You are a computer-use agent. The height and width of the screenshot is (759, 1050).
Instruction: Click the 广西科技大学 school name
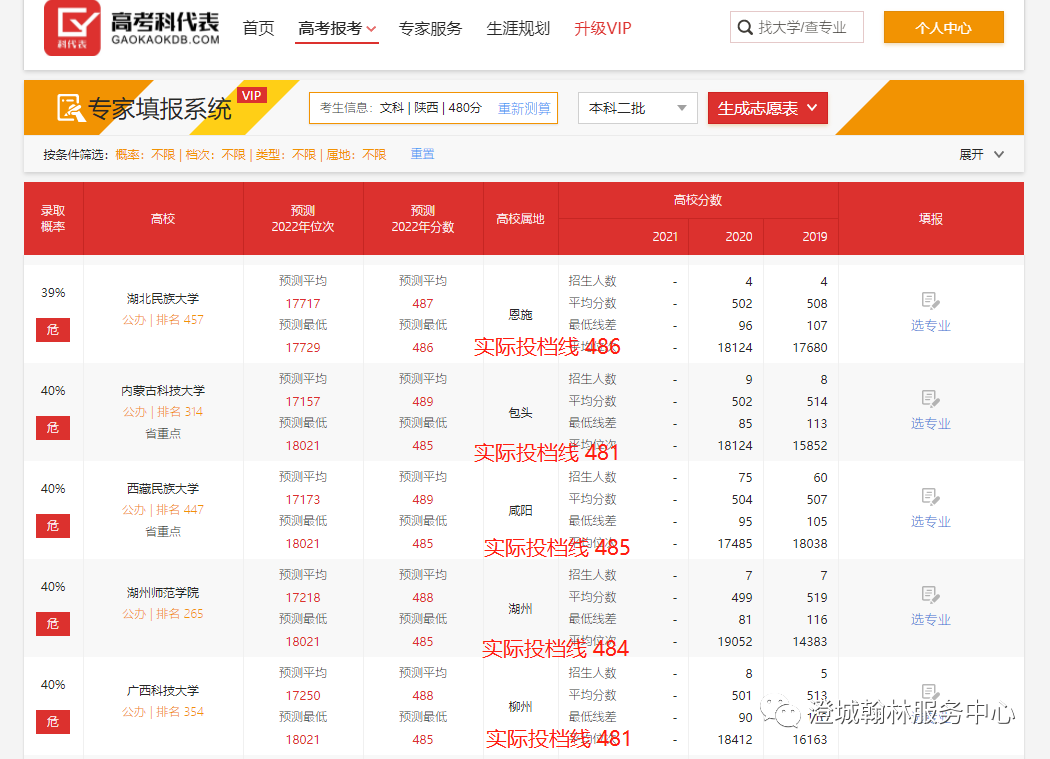pyautogui.click(x=163, y=690)
